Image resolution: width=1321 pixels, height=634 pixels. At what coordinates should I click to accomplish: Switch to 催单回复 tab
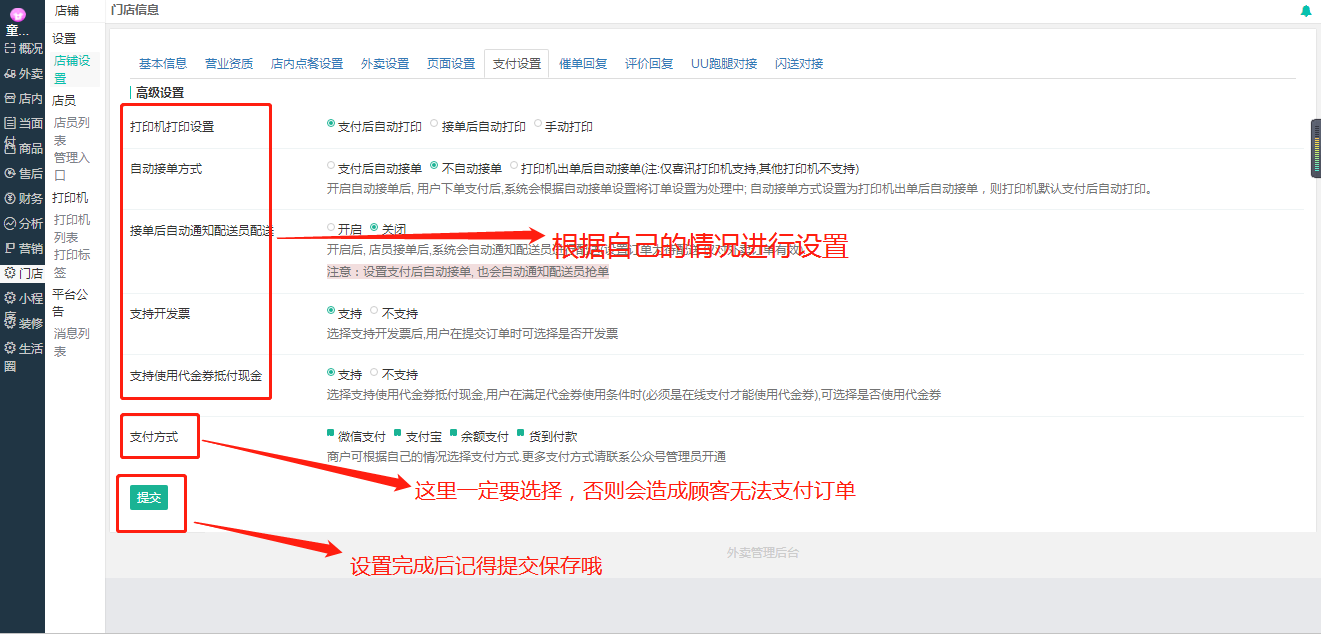point(583,63)
